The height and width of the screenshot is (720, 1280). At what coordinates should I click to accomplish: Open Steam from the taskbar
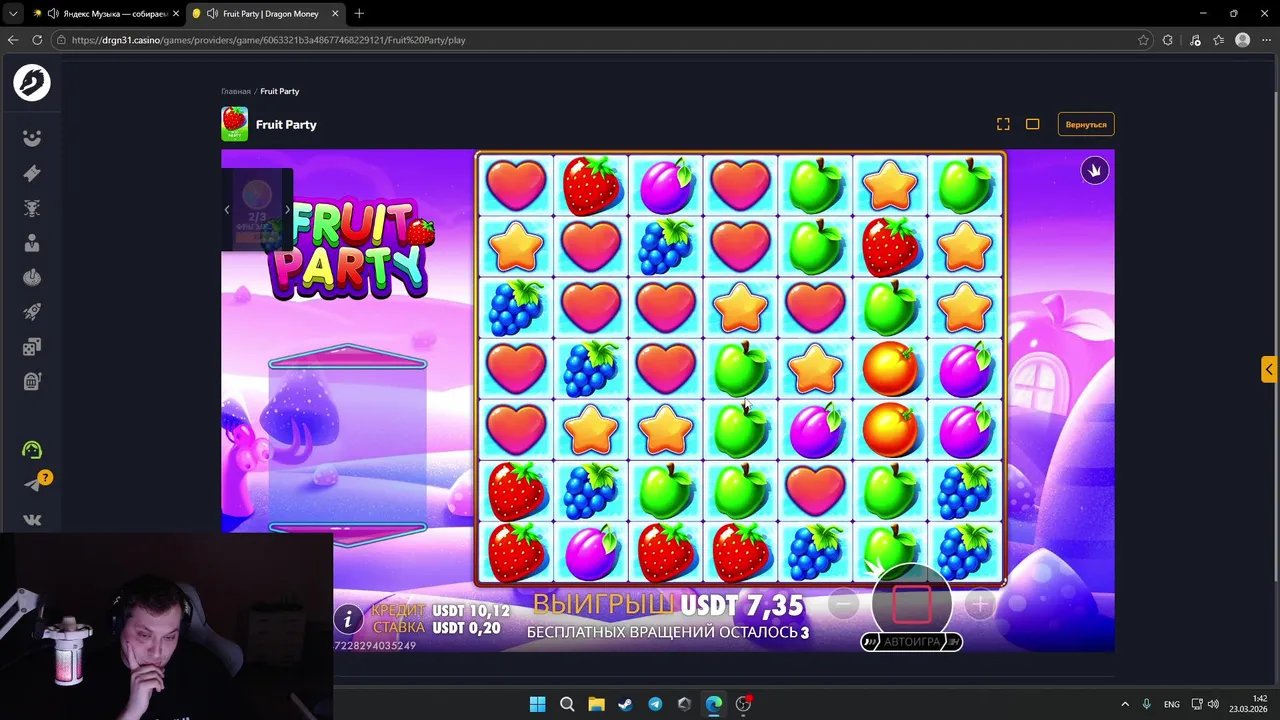[x=625, y=704]
